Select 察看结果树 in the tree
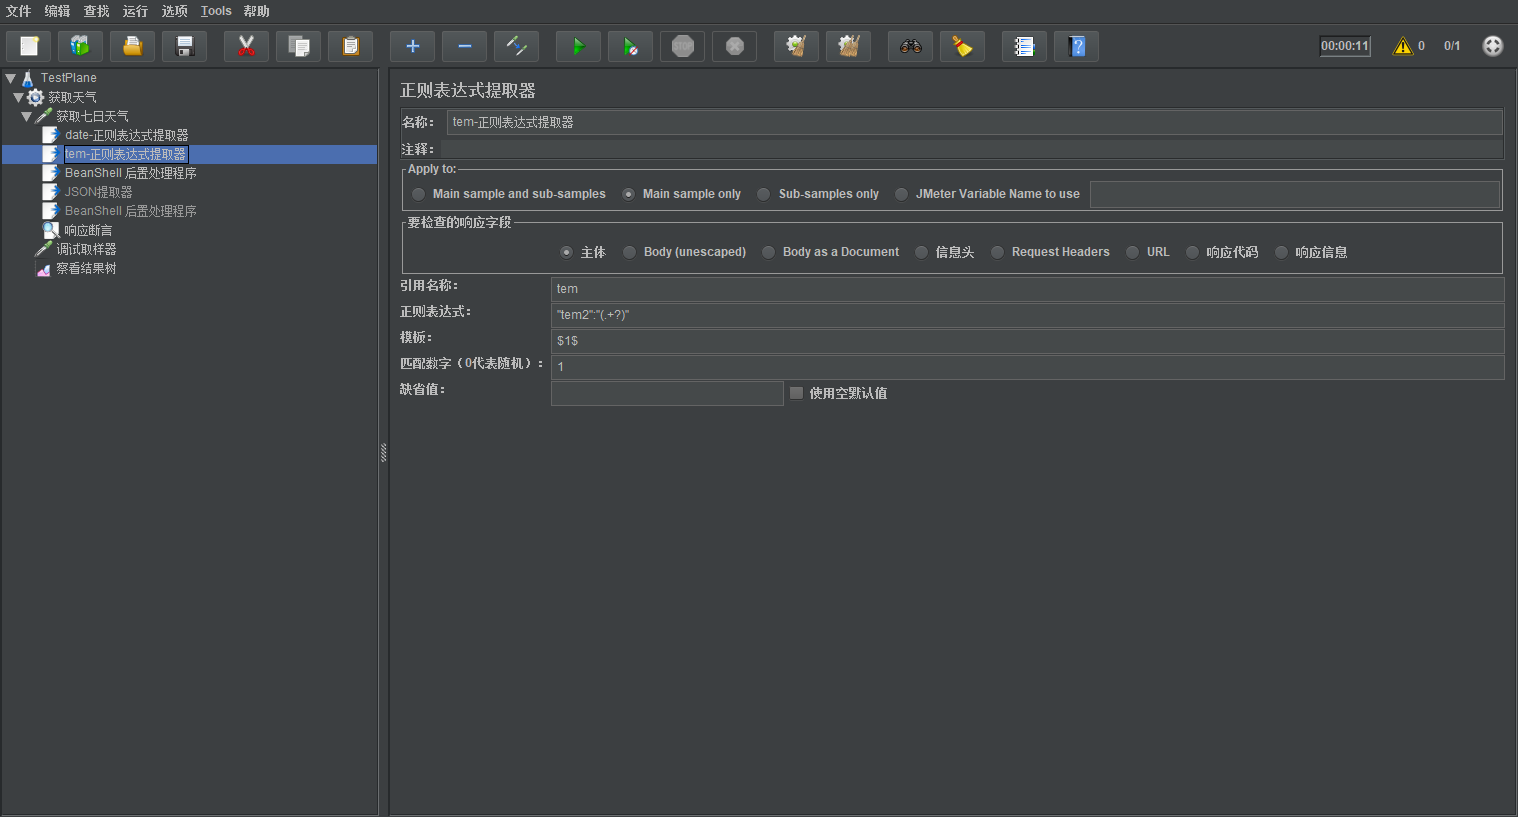1518x817 pixels. point(86,268)
